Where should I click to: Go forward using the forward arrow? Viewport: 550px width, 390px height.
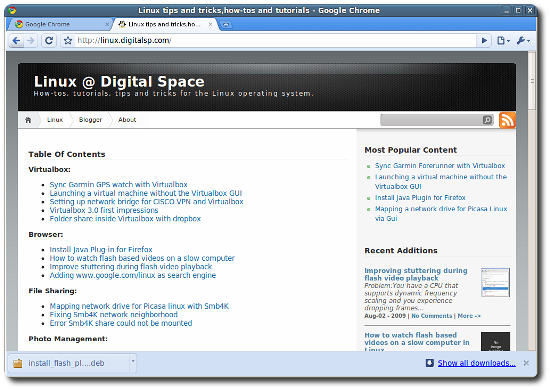[x=31, y=41]
